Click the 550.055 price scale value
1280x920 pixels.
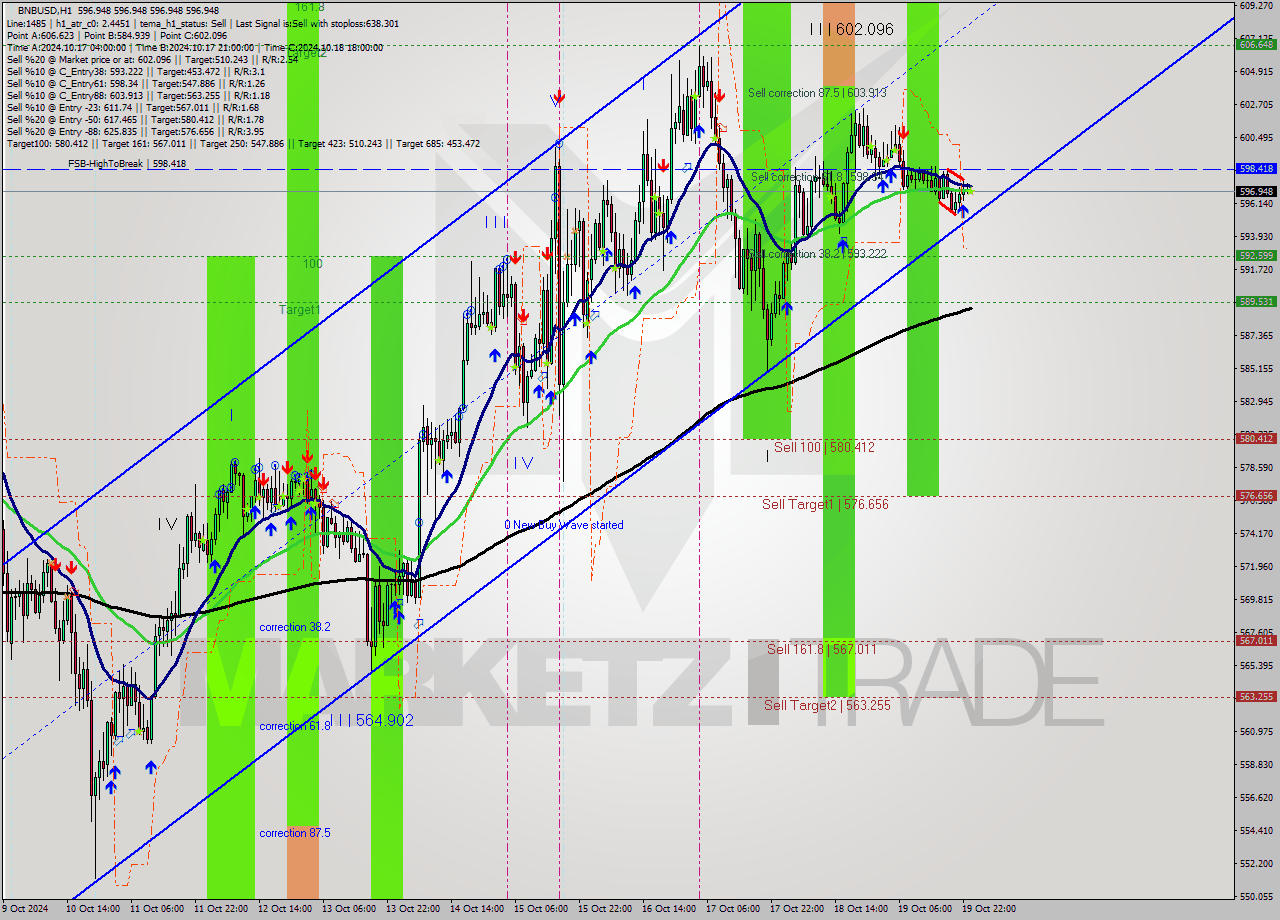[x=1256, y=896]
